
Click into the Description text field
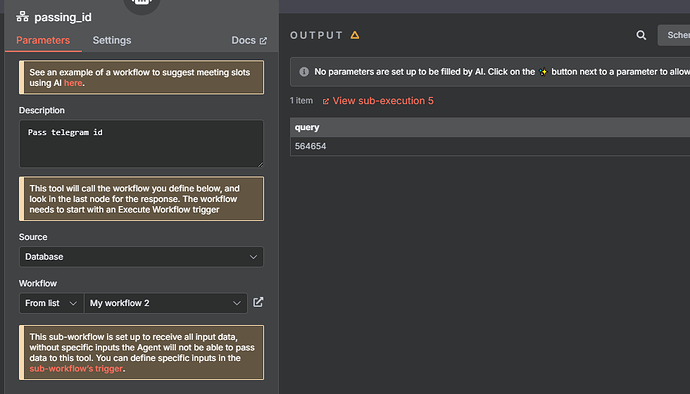pos(141,144)
